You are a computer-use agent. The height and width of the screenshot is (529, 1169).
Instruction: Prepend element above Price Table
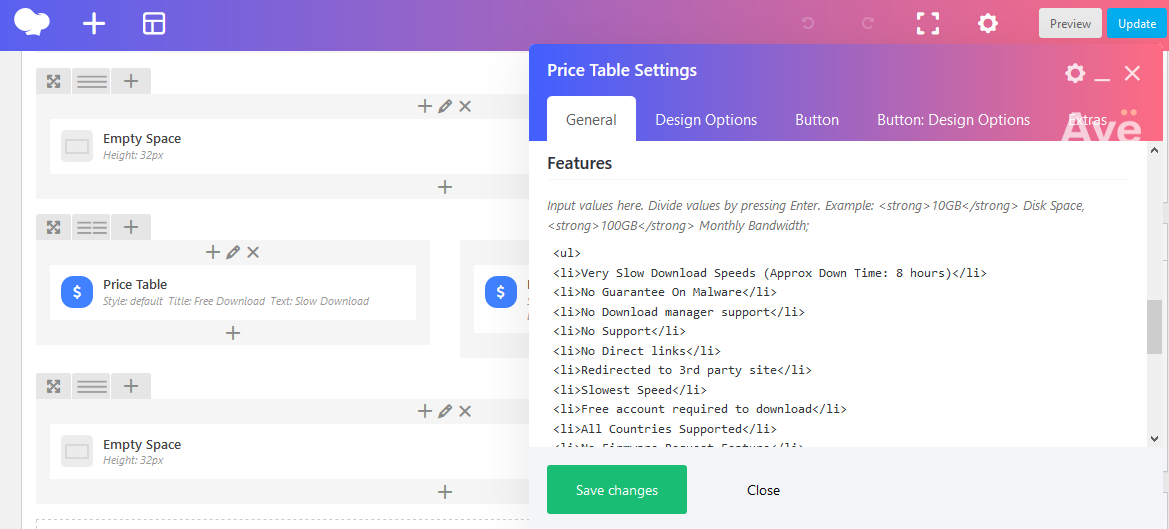212,253
